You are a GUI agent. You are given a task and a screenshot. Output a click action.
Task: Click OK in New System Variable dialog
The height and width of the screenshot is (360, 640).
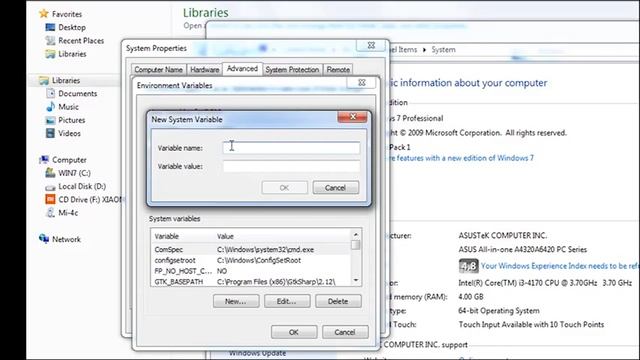pyautogui.click(x=284, y=188)
